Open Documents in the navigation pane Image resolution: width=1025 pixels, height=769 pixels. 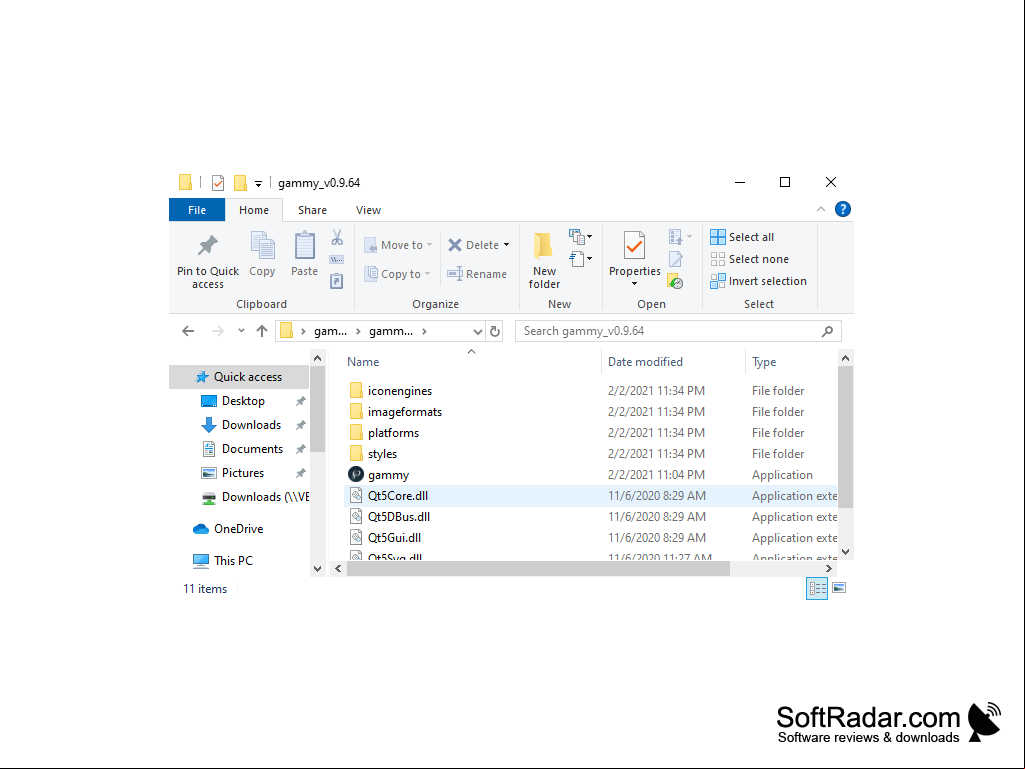point(252,449)
